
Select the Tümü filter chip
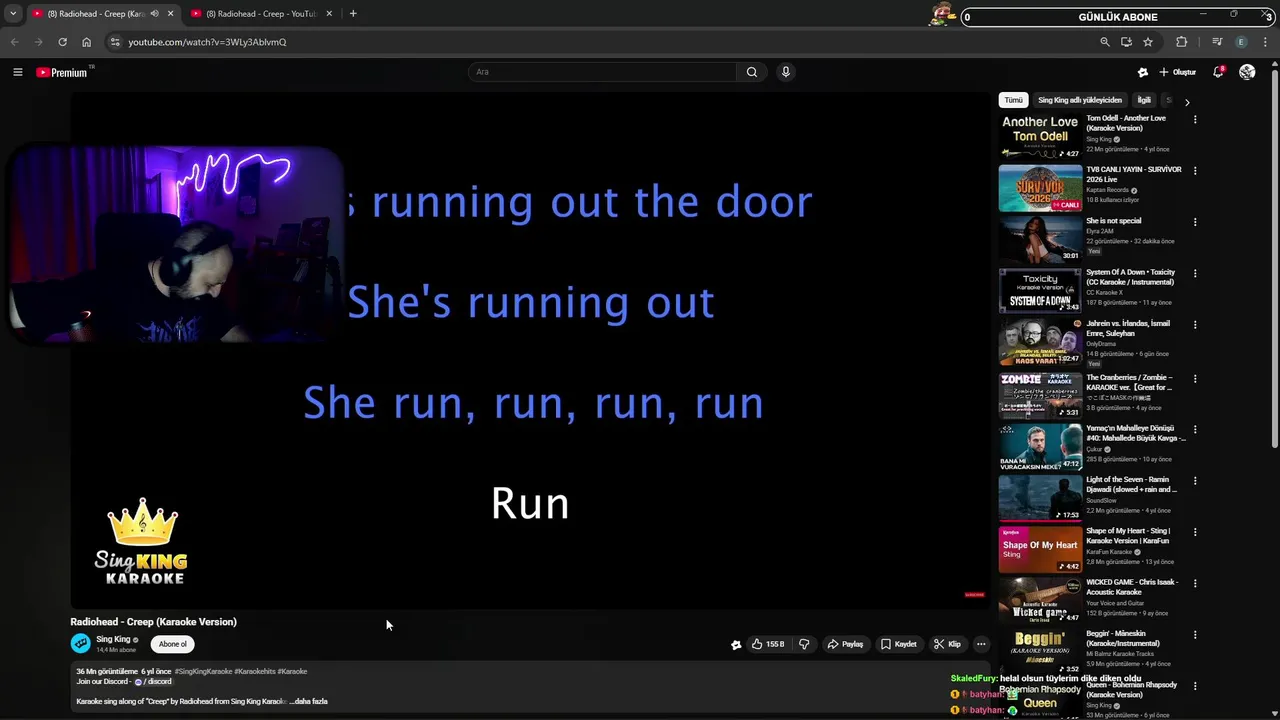click(x=1014, y=100)
